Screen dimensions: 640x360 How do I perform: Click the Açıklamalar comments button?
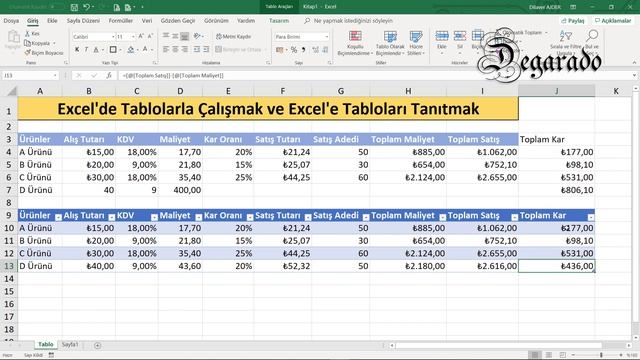(613, 20)
